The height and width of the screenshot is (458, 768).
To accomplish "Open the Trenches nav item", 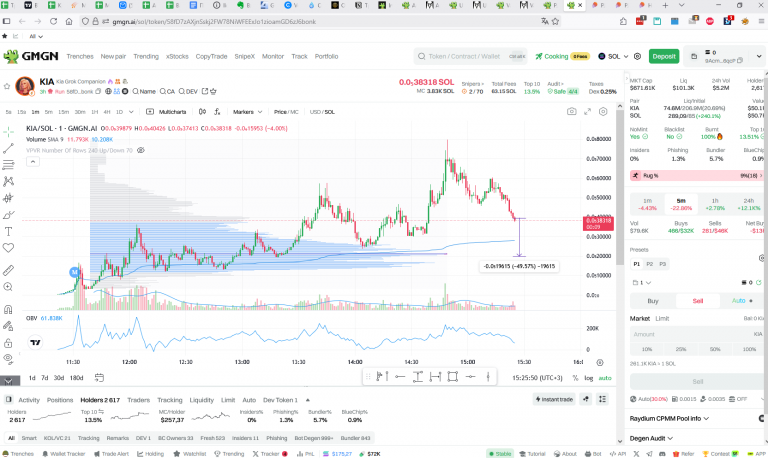I will pyautogui.click(x=80, y=56).
